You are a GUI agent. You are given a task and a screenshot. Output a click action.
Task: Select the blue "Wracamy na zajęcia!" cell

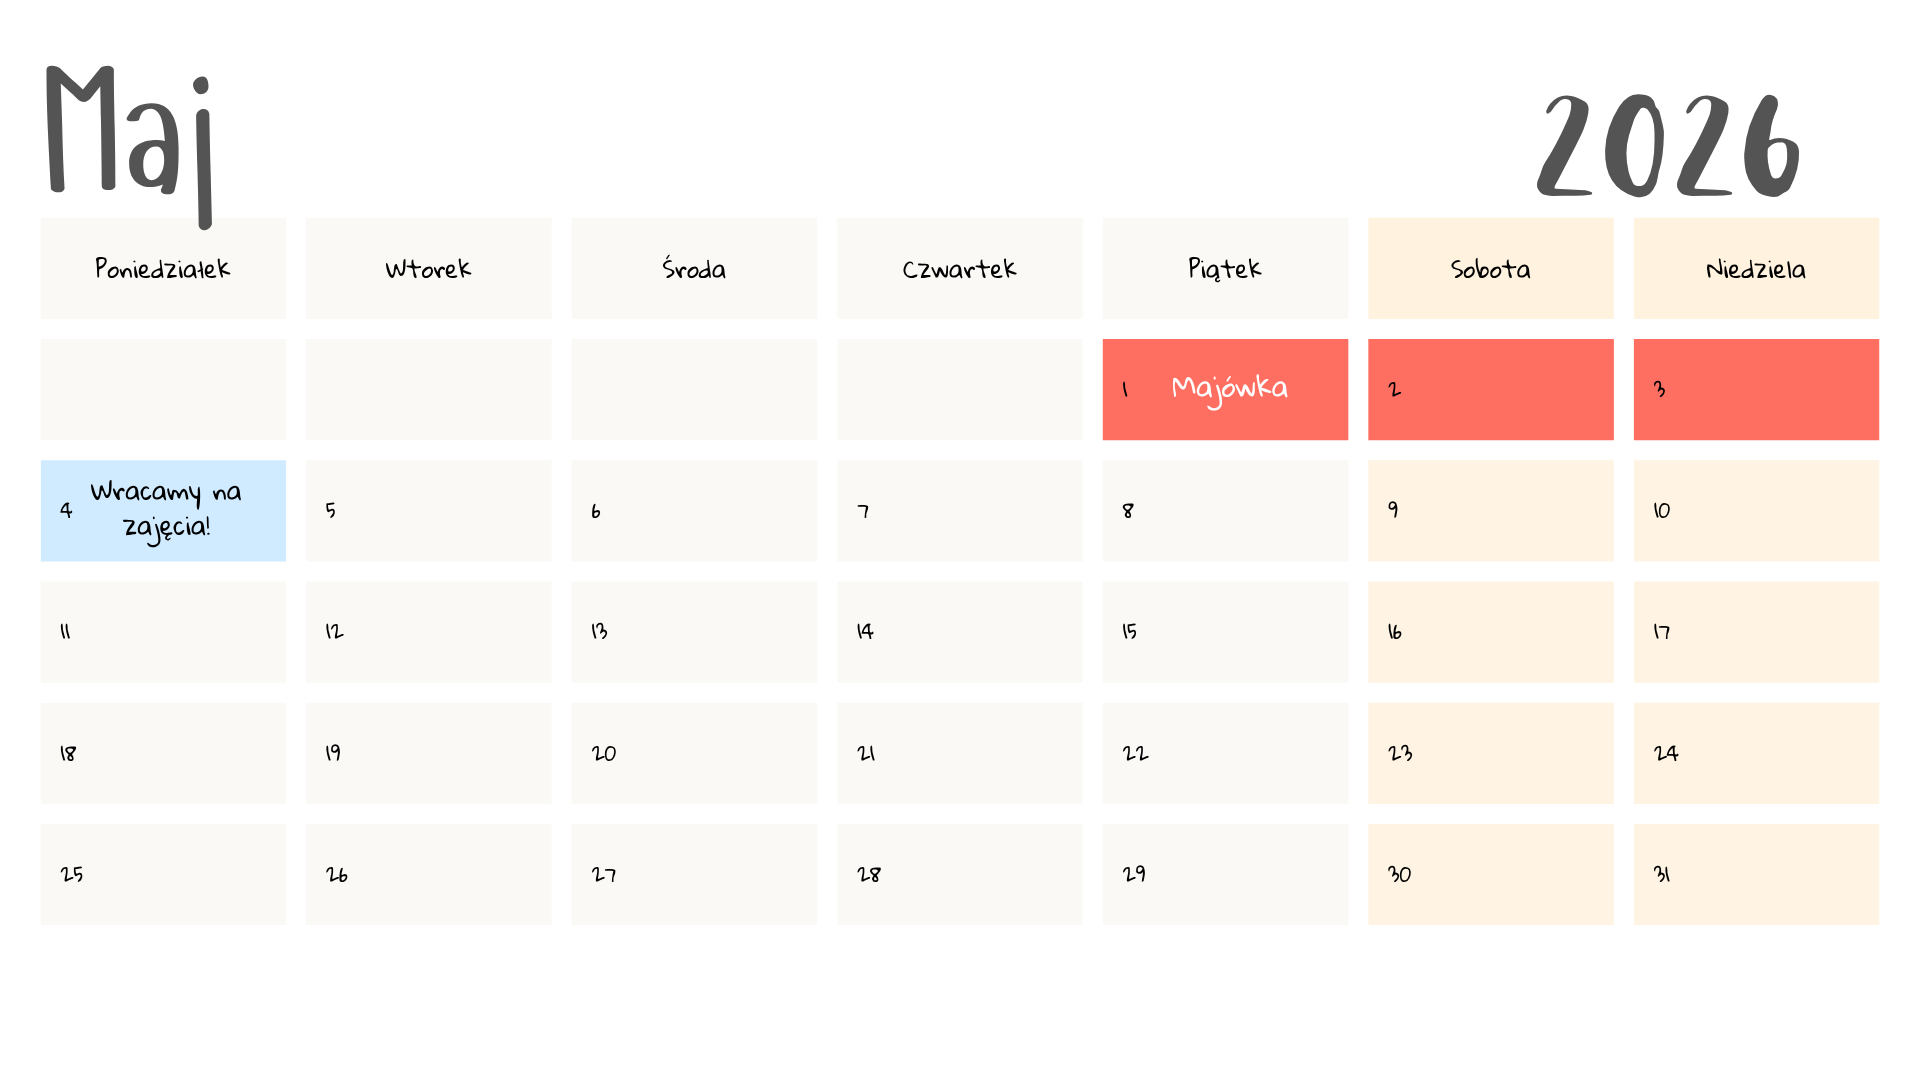(x=163, y=510)
